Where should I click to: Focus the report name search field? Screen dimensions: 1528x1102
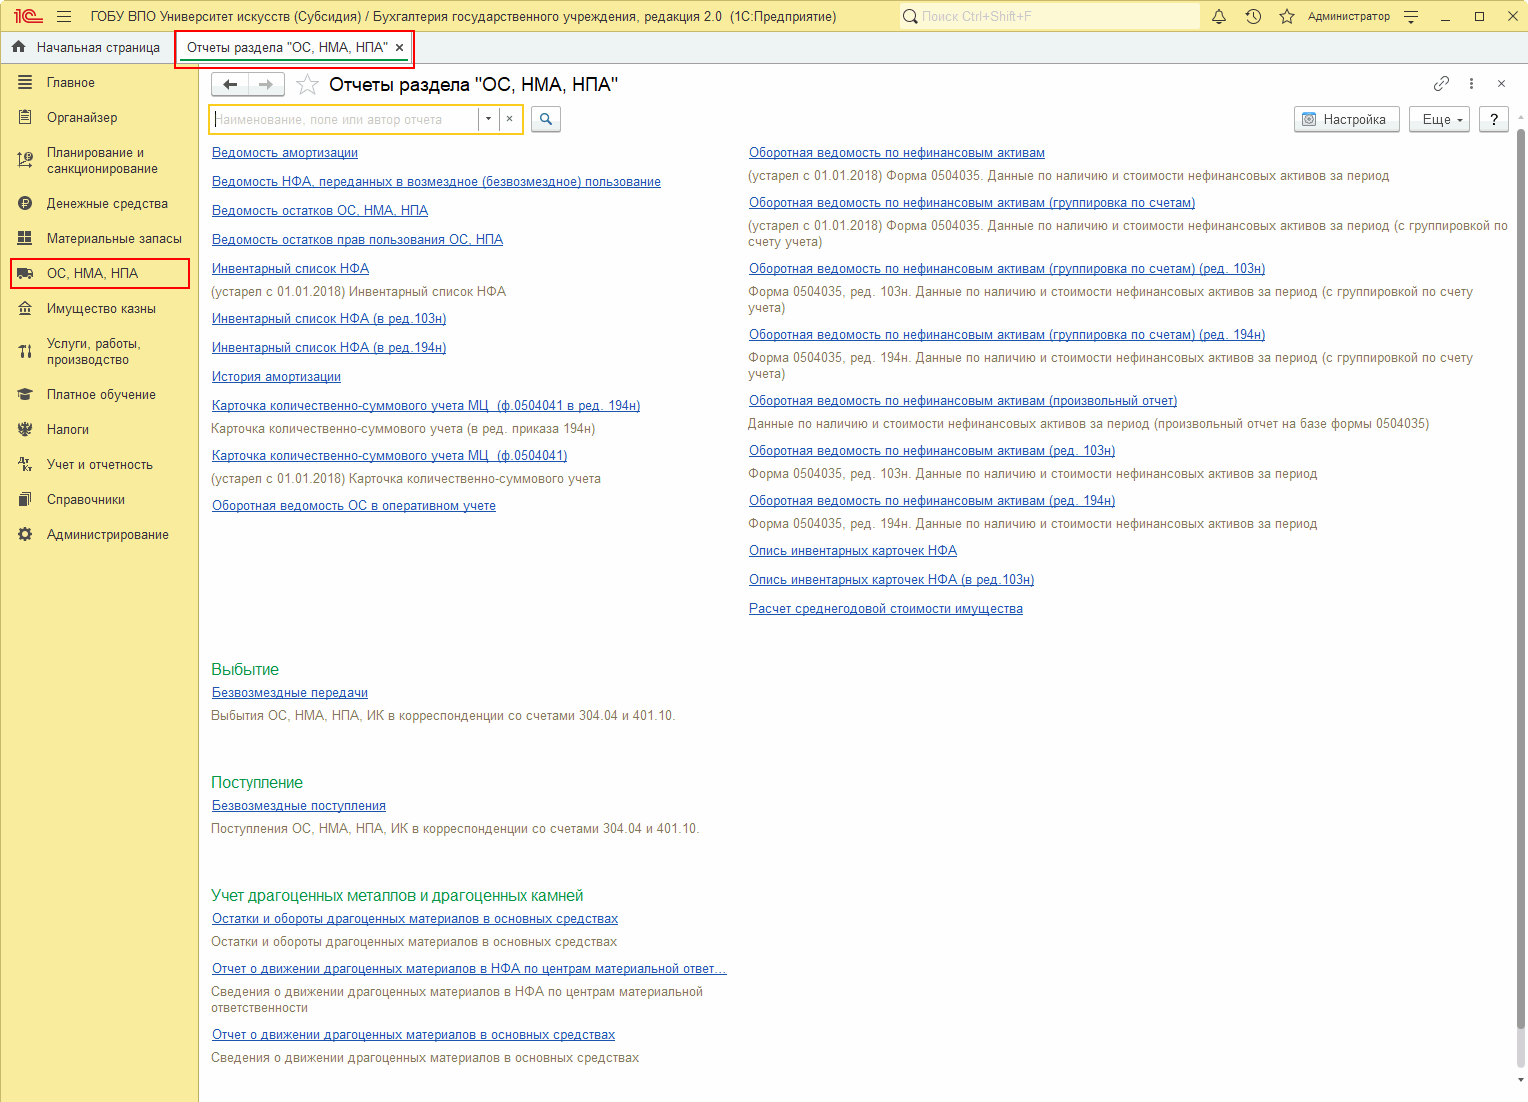click(x=345, y=119)
